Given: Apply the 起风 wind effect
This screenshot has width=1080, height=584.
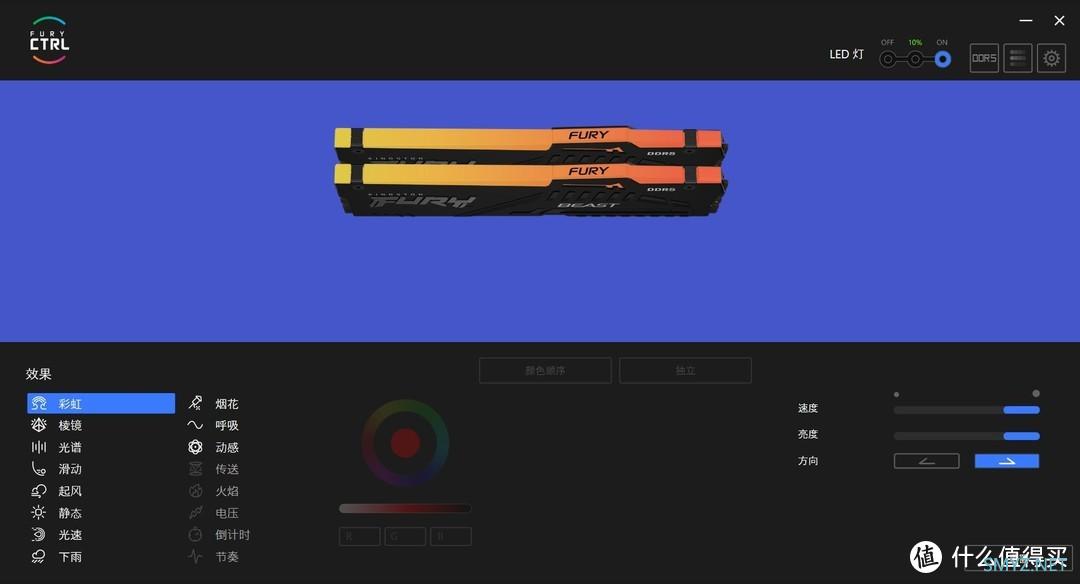Looking at the screenshot, I should pyautogui.click(x=56, y=491).
